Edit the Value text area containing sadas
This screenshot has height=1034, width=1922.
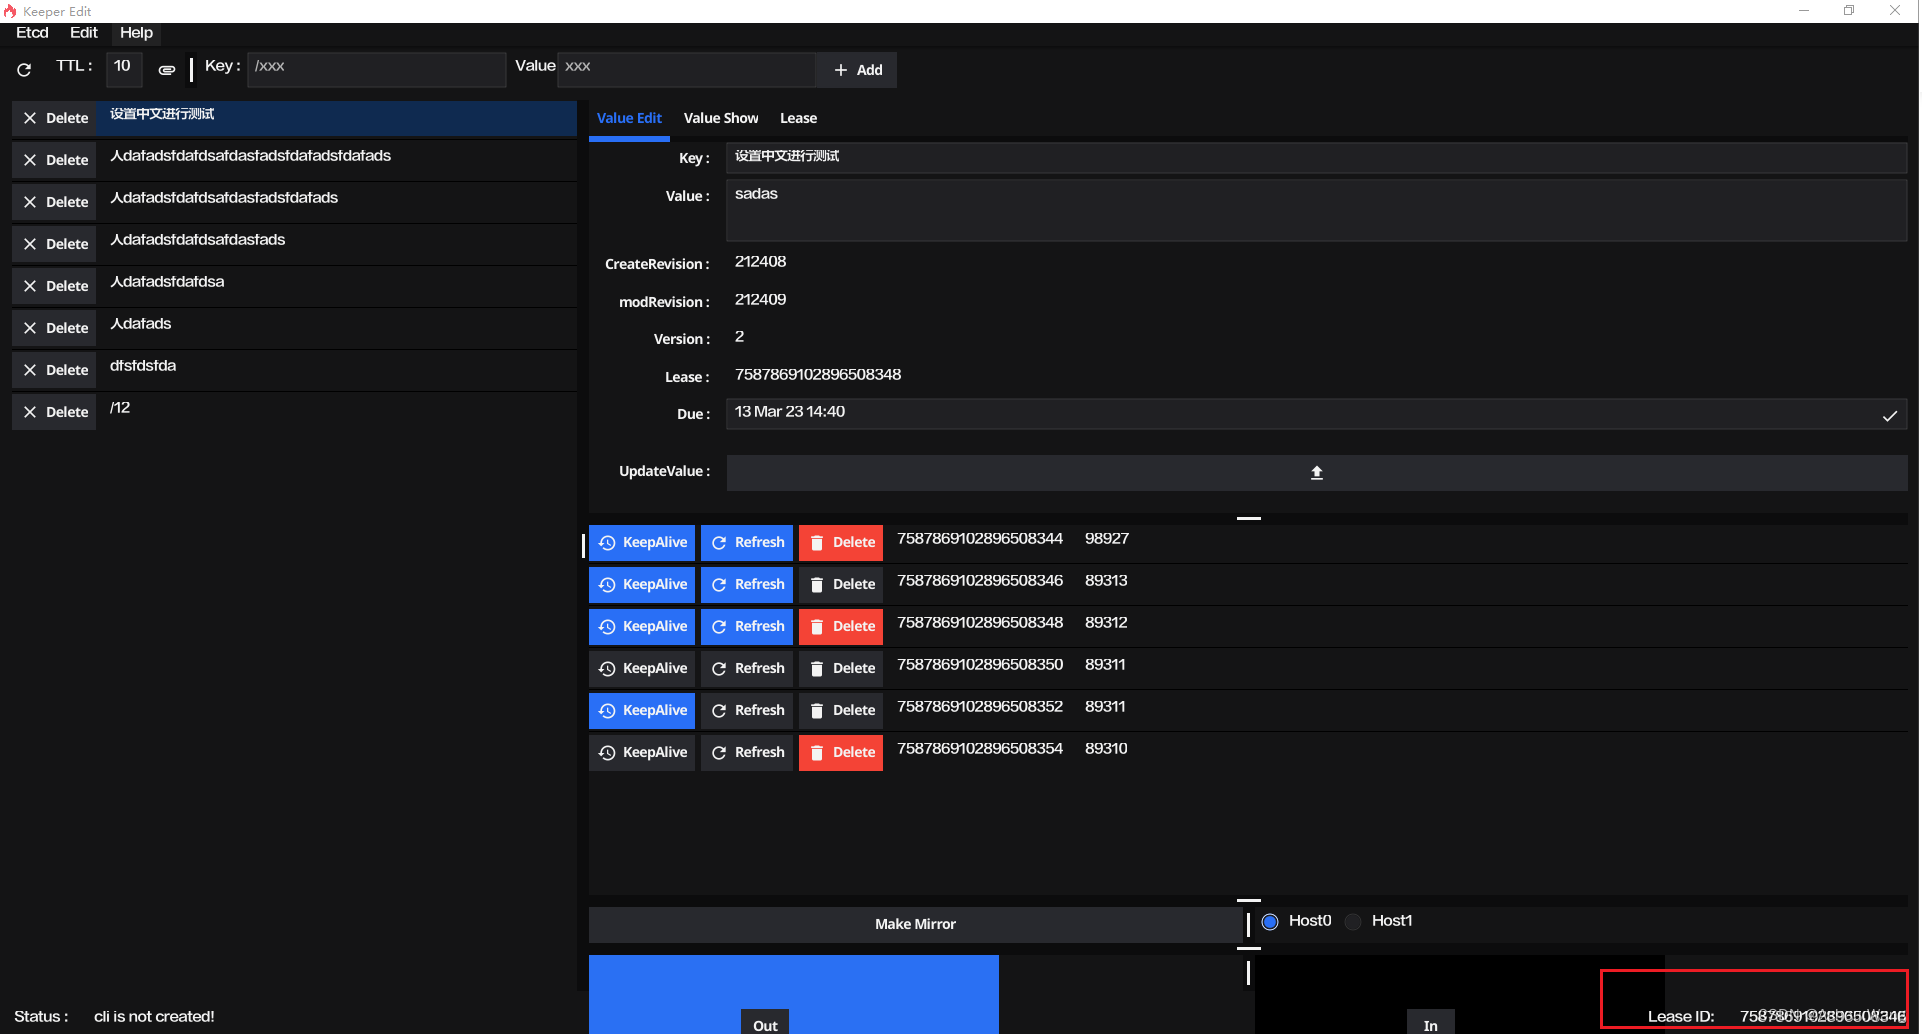tap(1316, 210)
